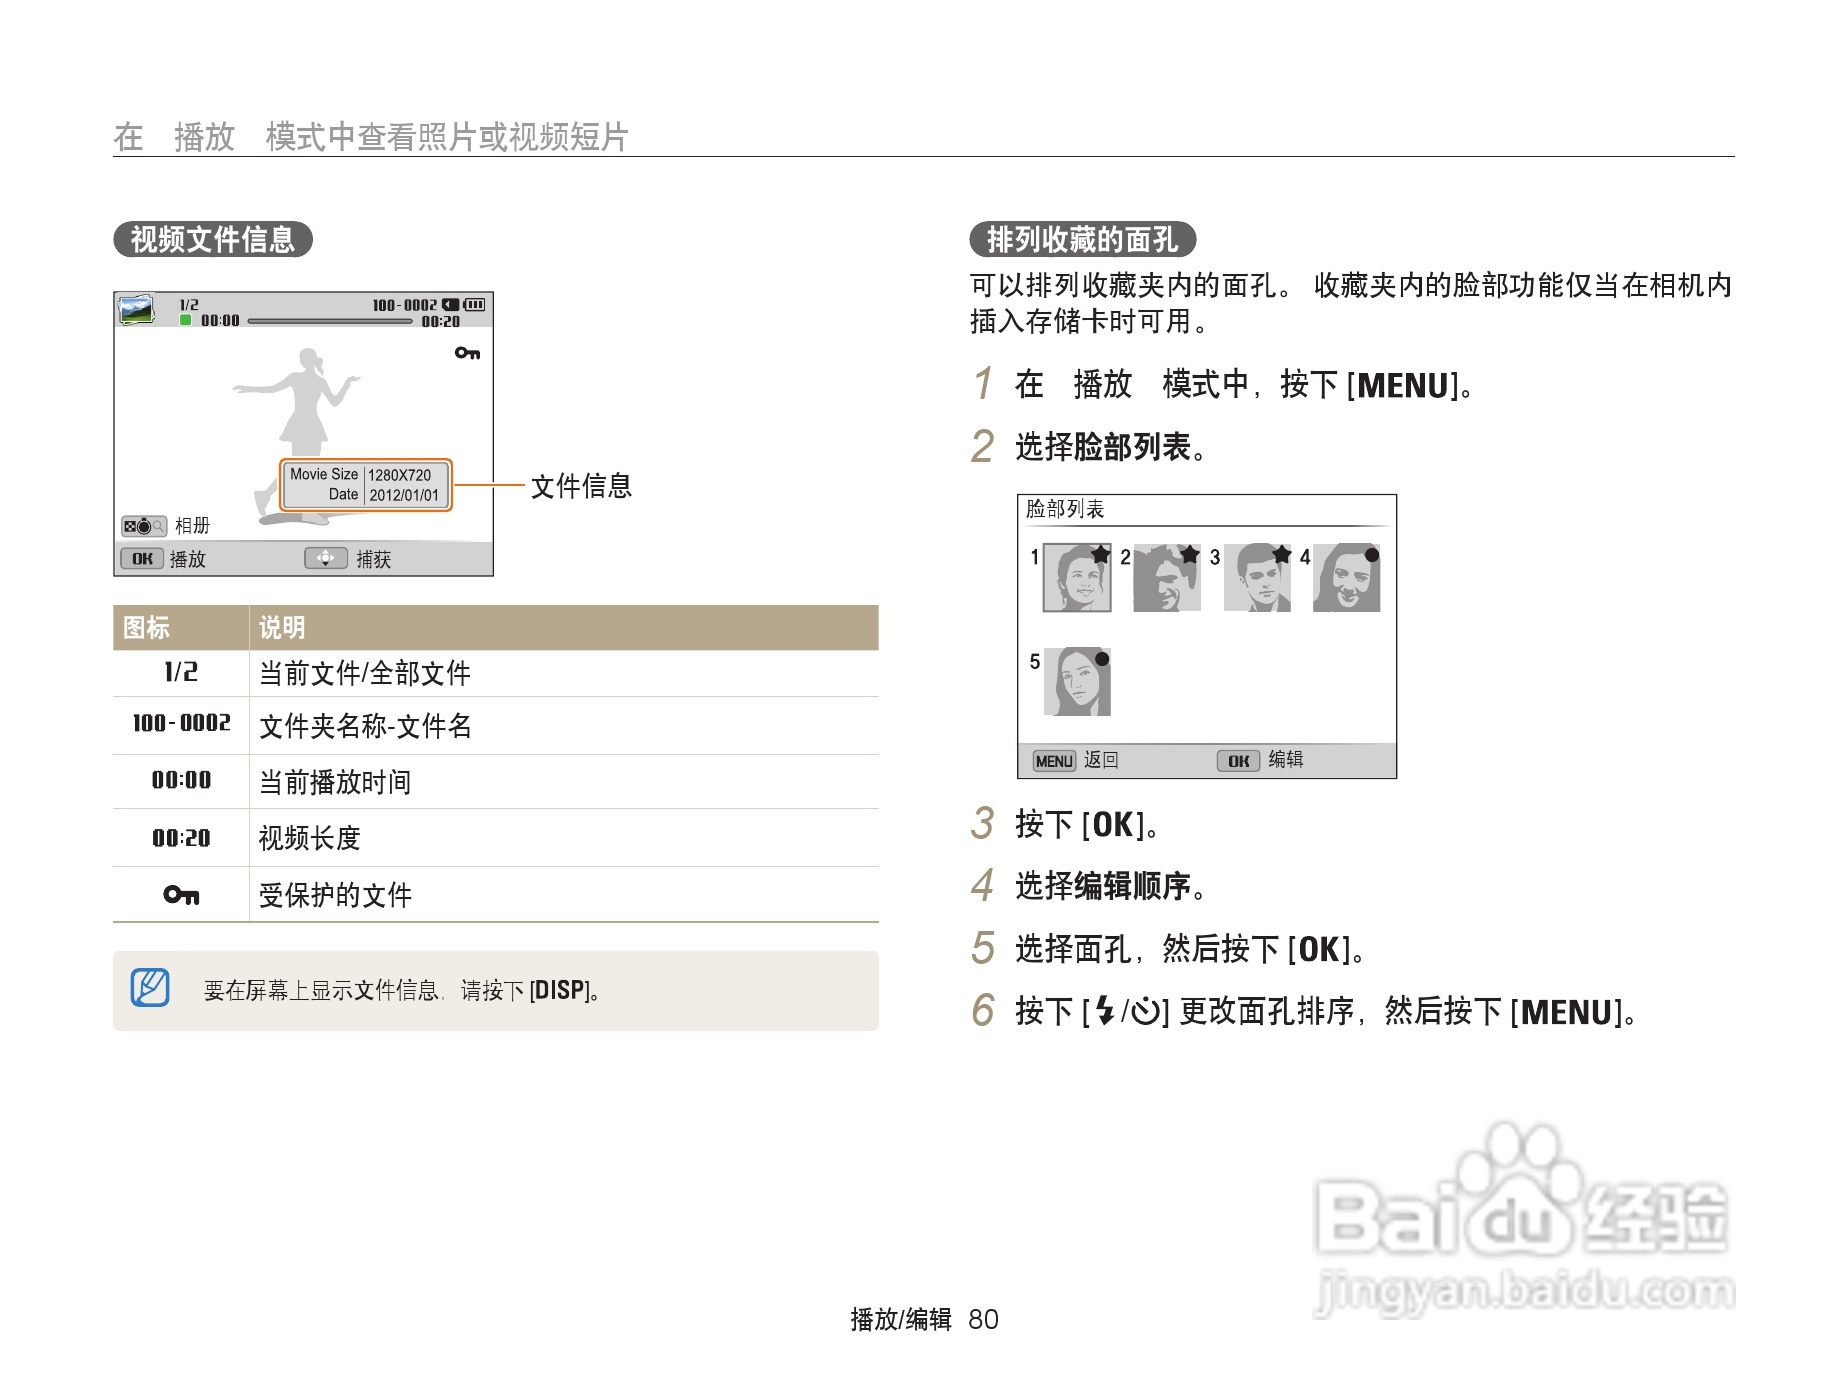Image resolution: width=1848 pixels, height=1395 pixels.
Task: Click the album zoom icon next to 相册
Action: pyautogui.click(x=144, y=526)
